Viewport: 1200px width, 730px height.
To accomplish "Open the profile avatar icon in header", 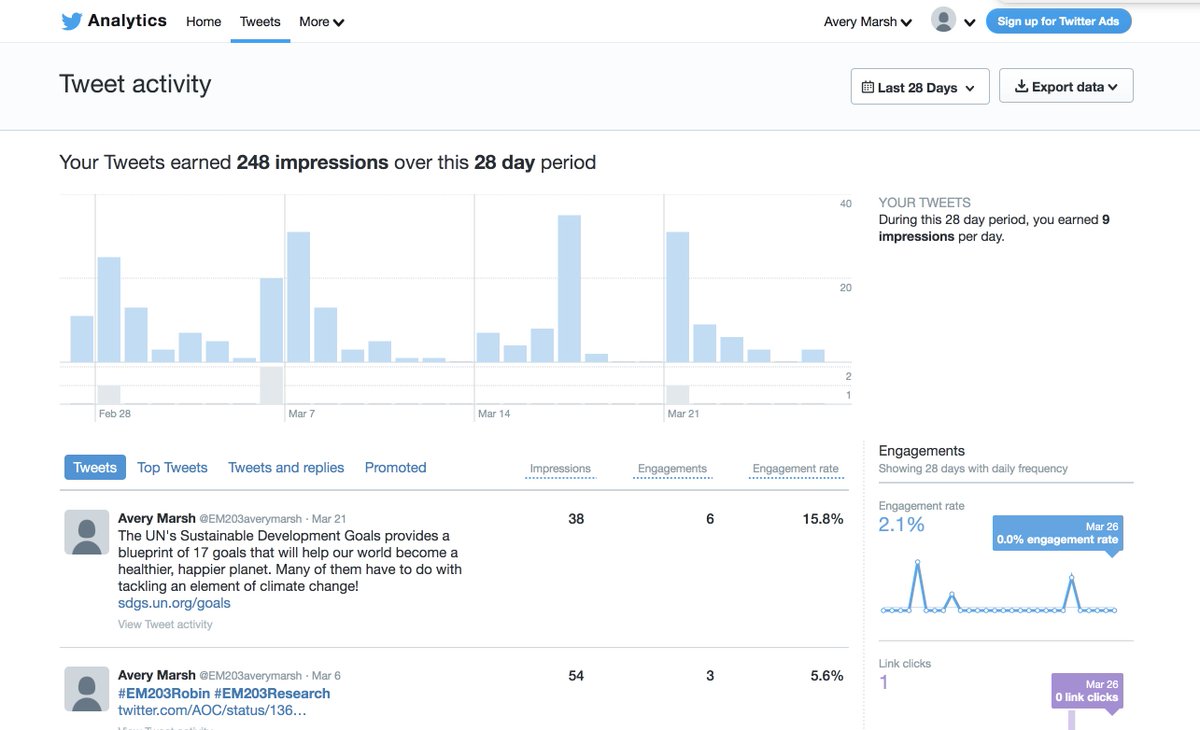I will pyautogui.click(x=943, y=20).
